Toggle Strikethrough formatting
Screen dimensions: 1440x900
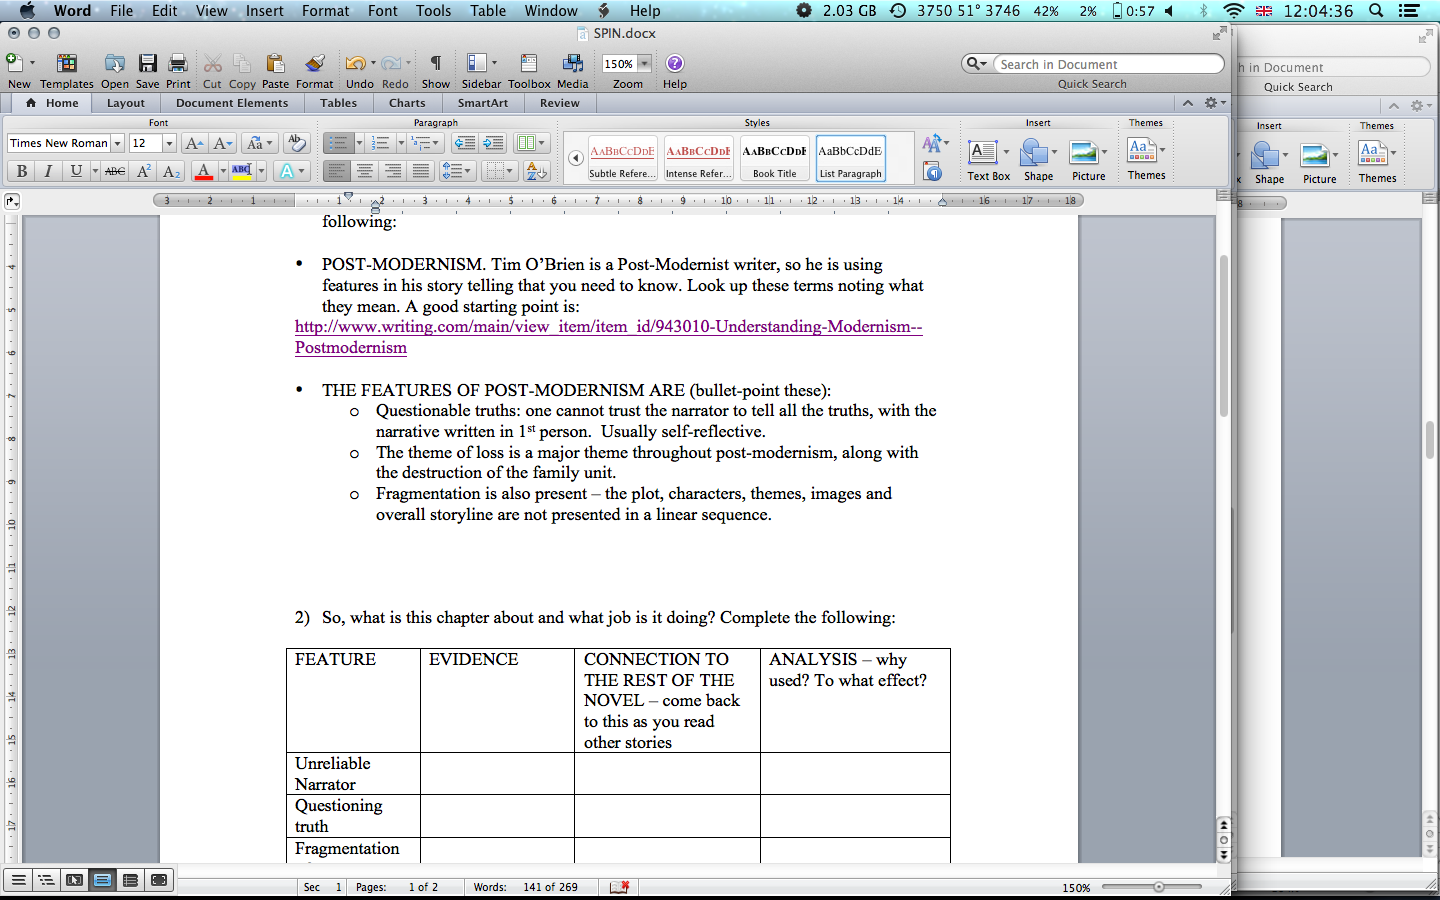point(115,171)
